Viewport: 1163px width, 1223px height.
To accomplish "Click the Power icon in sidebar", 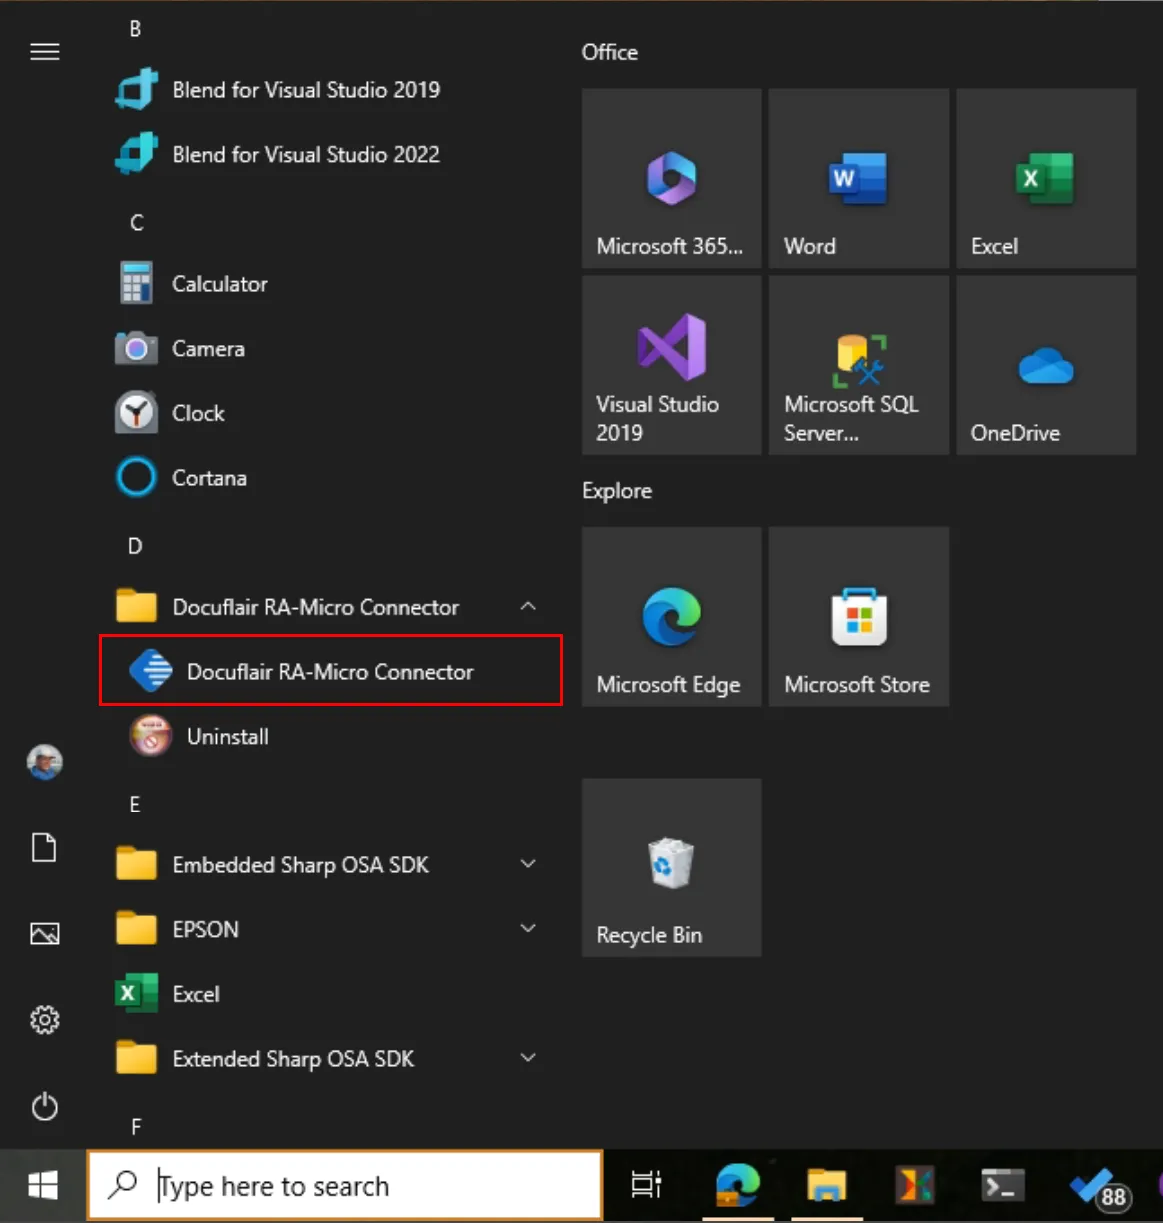I will (x=45, y=1106).
